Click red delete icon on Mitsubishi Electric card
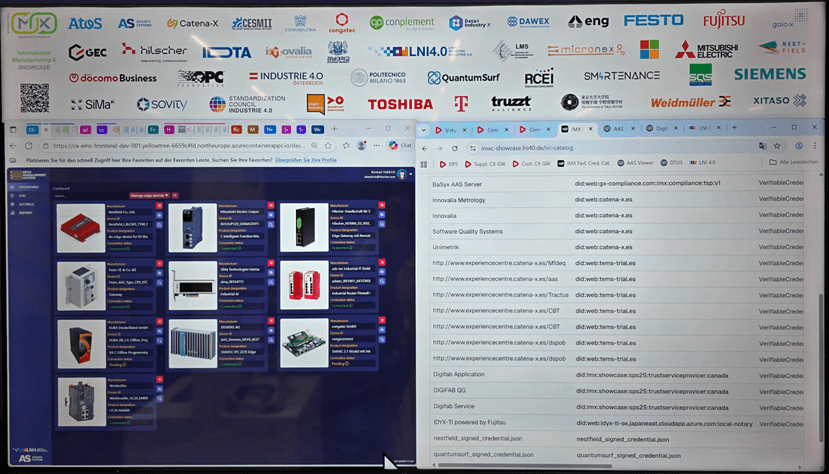Image resolution: width=829 pixels, height=474 pixels. (x=271, y=206)
